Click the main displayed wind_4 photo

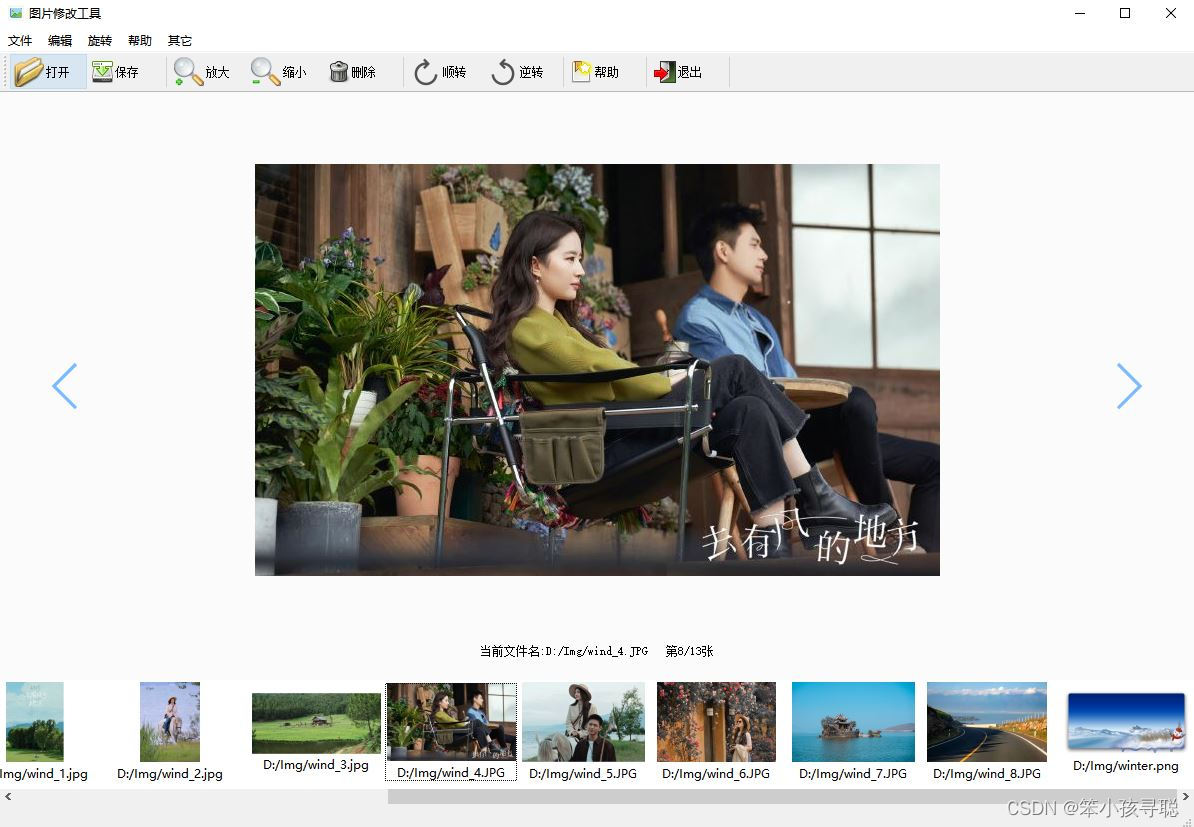597,369
